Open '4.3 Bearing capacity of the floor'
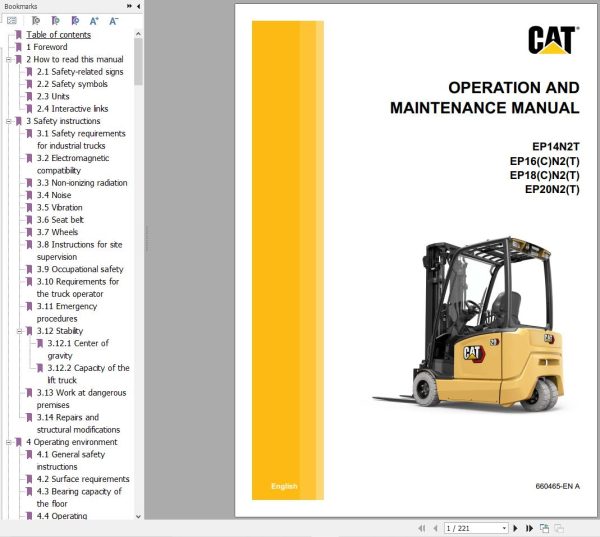This screenshot has height=537, width=600. click(x=79, y=498)
